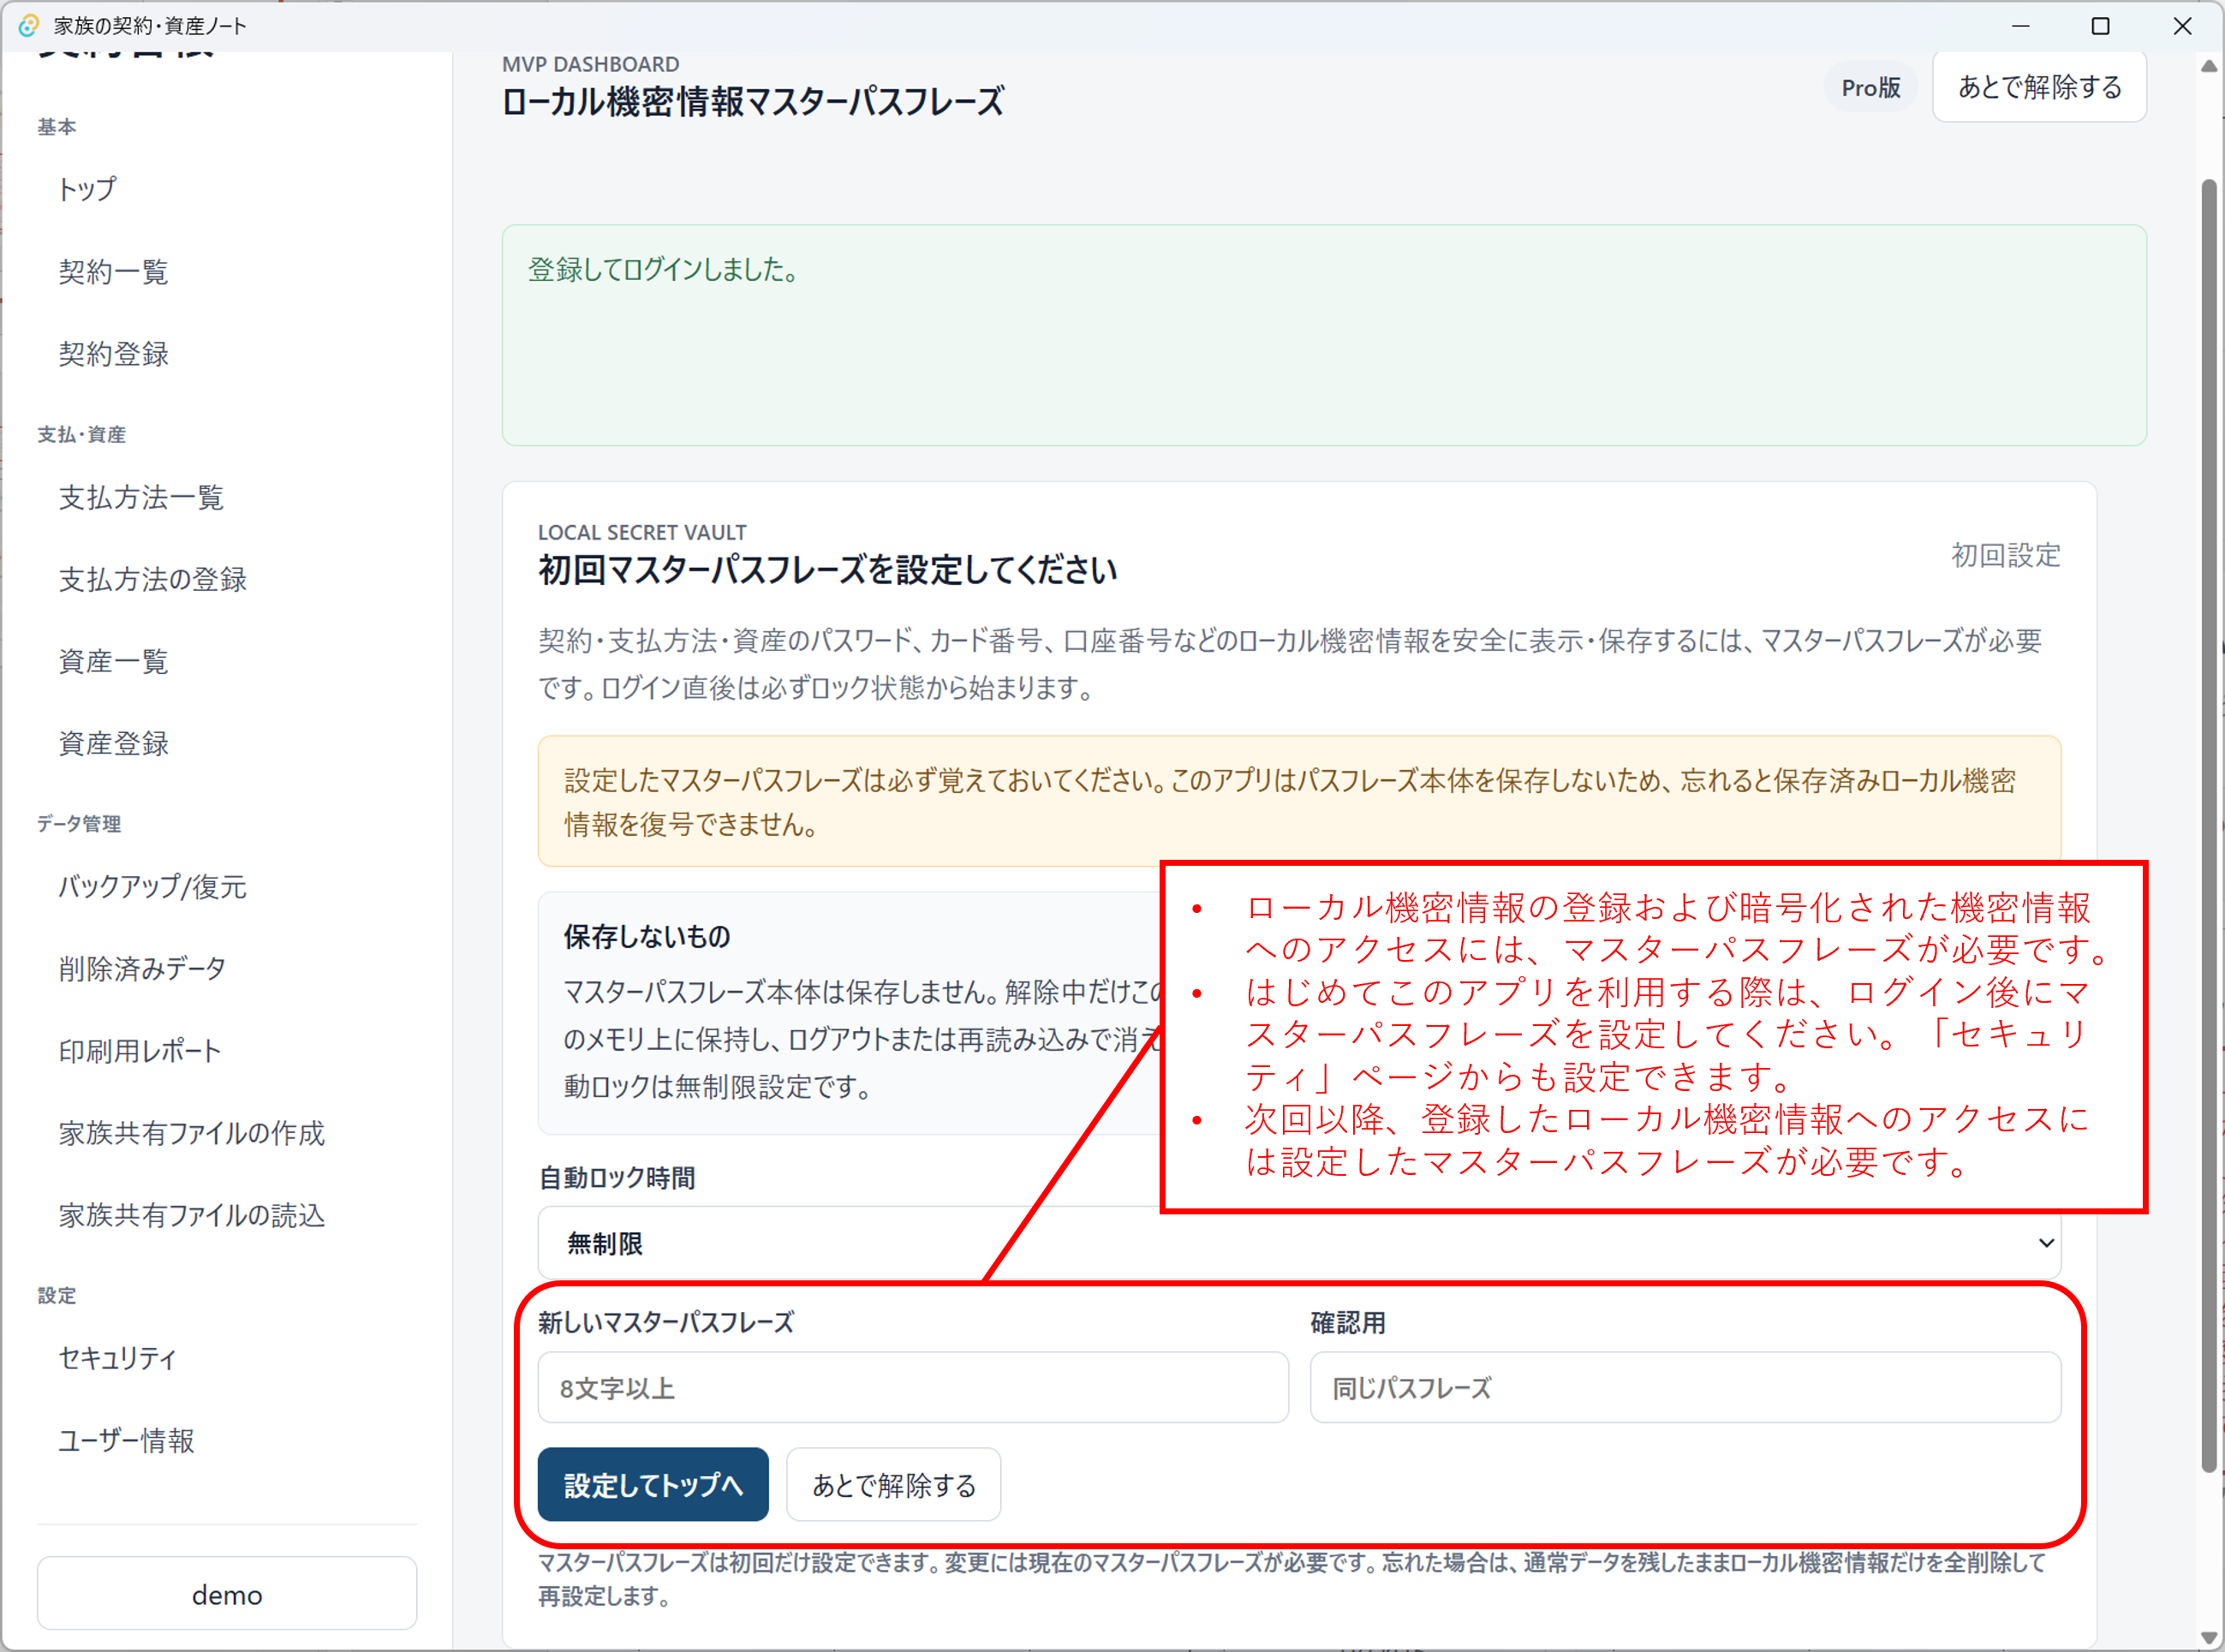Image resolution: width=2225 pixels, height=1652 pixels.
Task: Click the 初回設定 label in the vault card
Action: tap(2006, 555)
